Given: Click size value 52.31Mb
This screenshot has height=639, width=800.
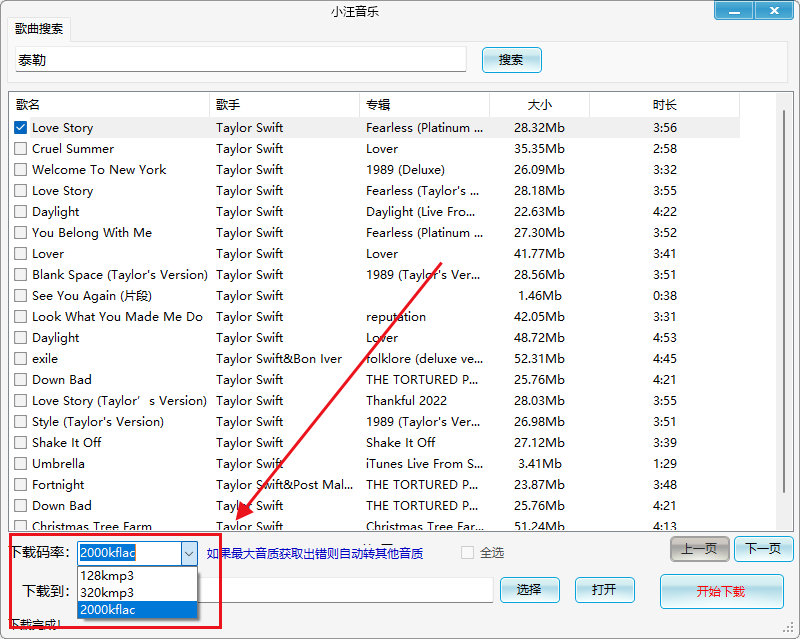Looking at the screenshot, I should click(539, 359).
